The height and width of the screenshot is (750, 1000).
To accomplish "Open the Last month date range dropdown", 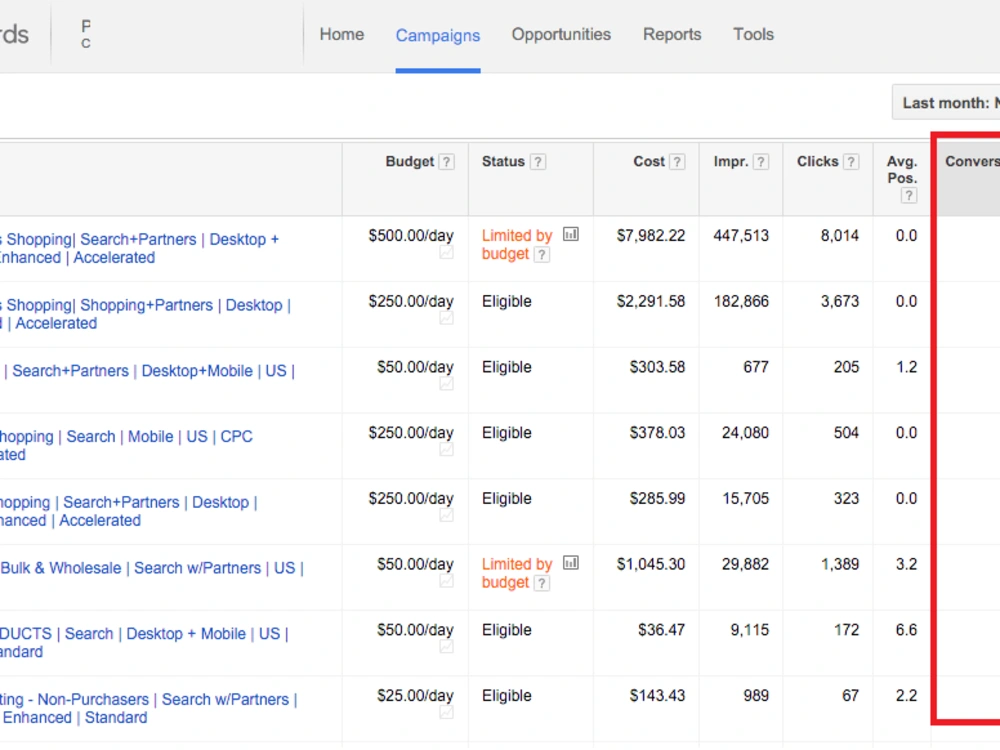I will pos(946,103).
